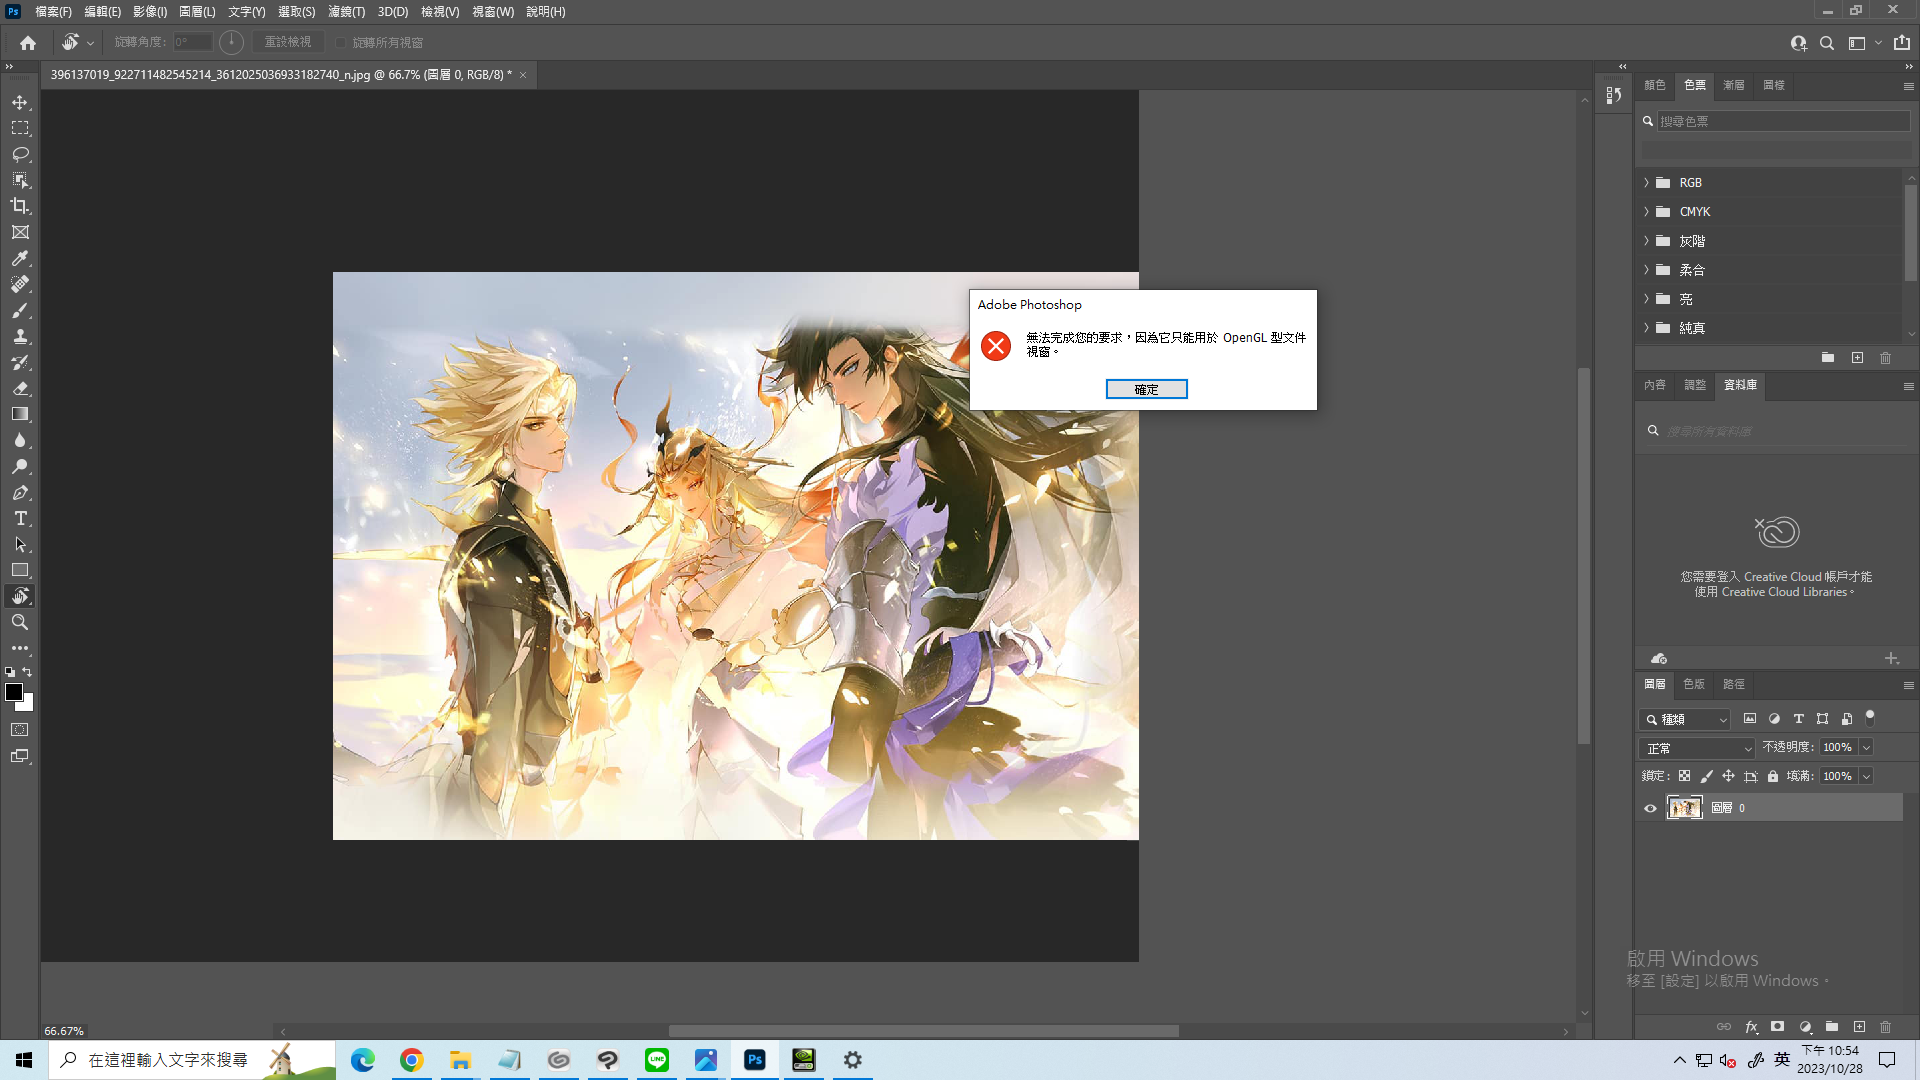This screenshot has width=1920, height=1080.
Task: Hide Layer 0 with eye icon
Action: point(1651,808)
